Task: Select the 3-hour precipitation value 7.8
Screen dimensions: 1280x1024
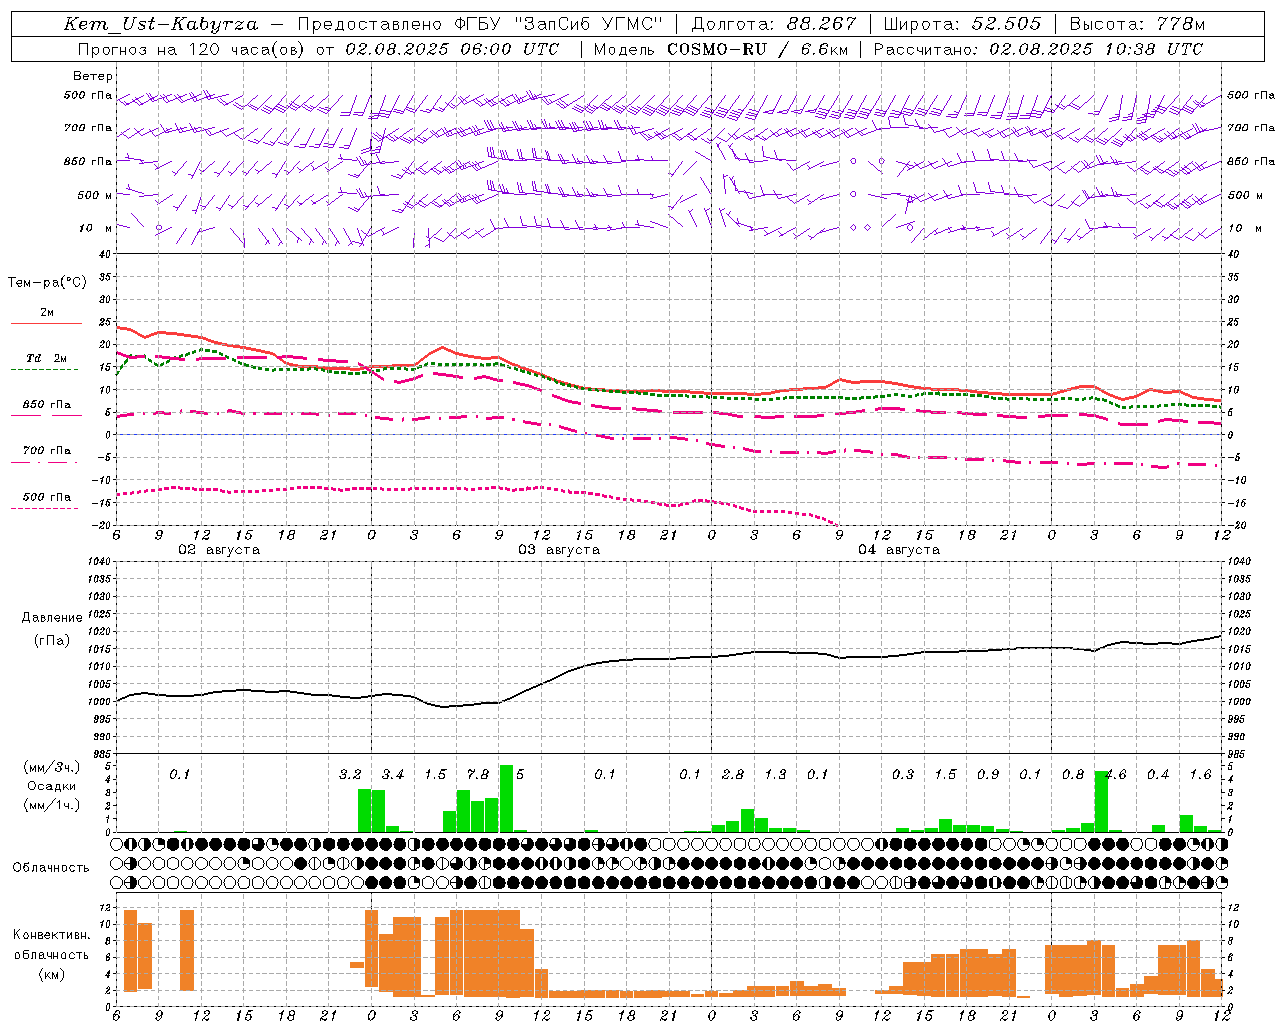Action: pos(478,775)
